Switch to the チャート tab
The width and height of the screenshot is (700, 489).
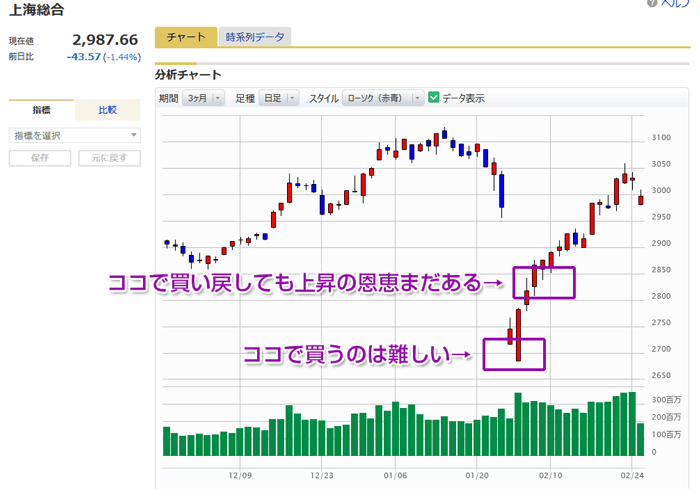[185, 37]
